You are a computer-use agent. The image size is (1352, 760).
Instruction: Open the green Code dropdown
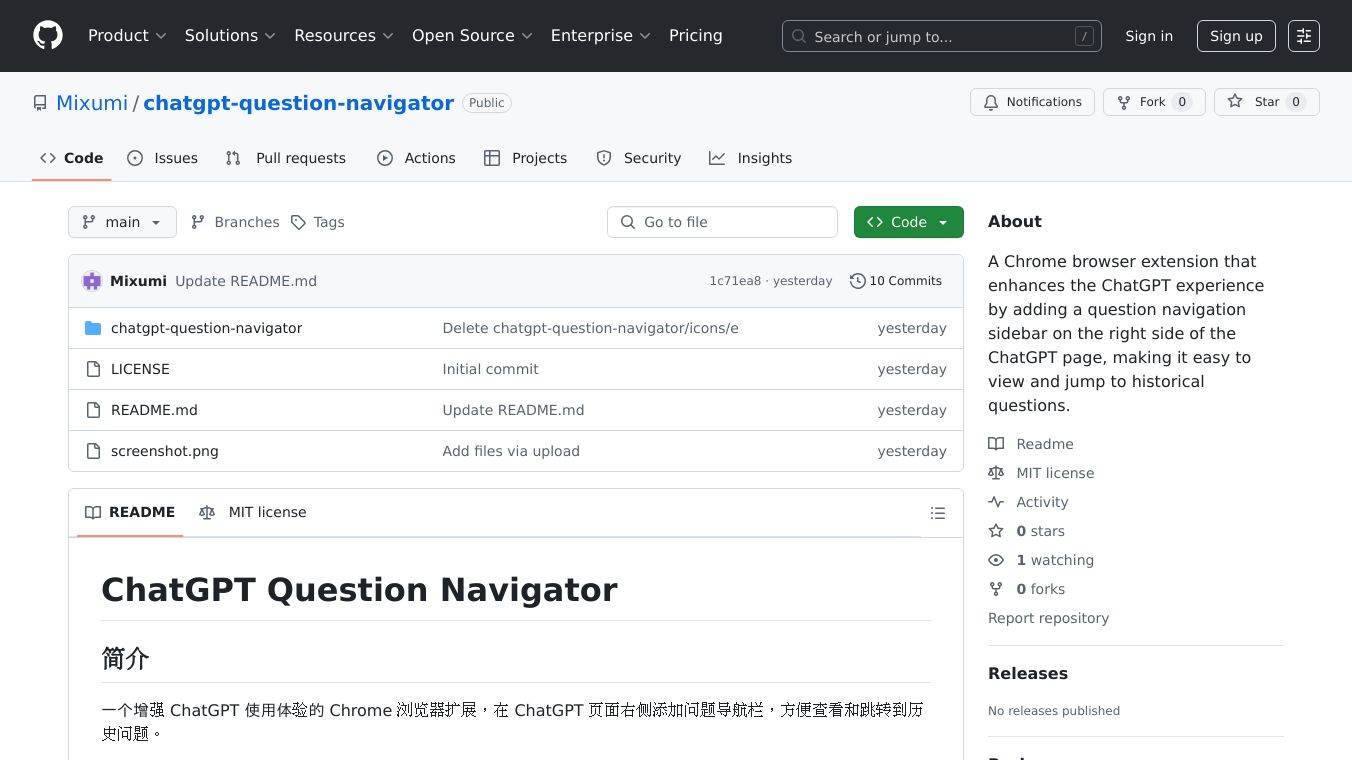click(908, 222)
